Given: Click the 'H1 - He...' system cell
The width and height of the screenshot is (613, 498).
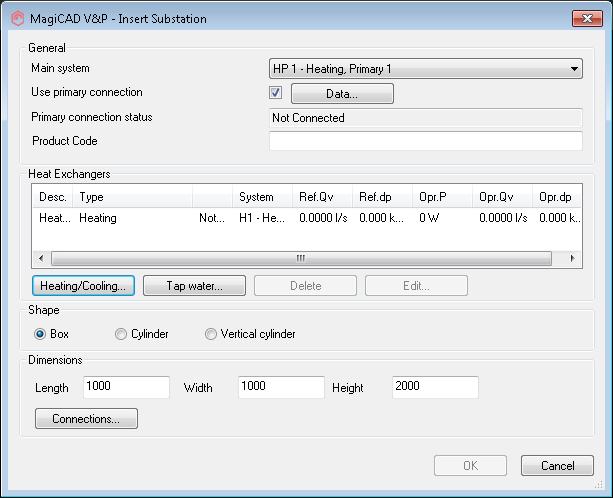Looking at the screenshot, I should (x=262, y=218).
